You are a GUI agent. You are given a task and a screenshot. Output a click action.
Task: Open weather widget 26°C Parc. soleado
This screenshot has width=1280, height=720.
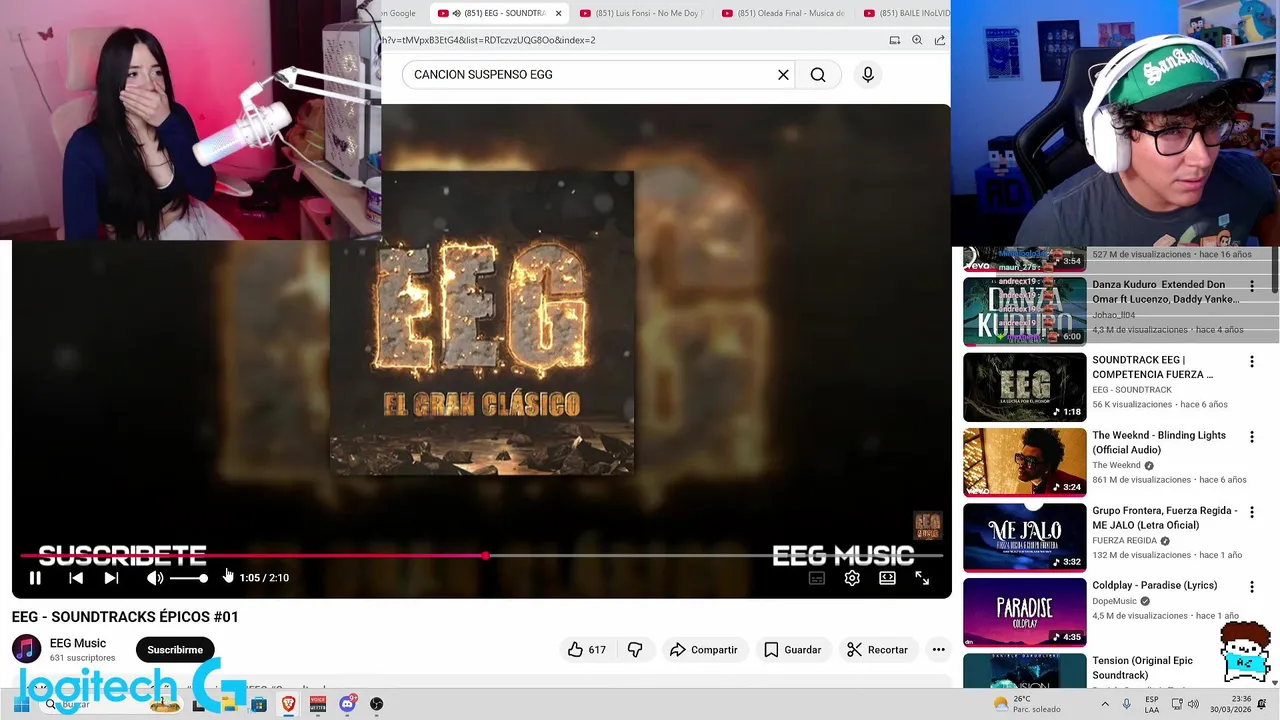1026,704
